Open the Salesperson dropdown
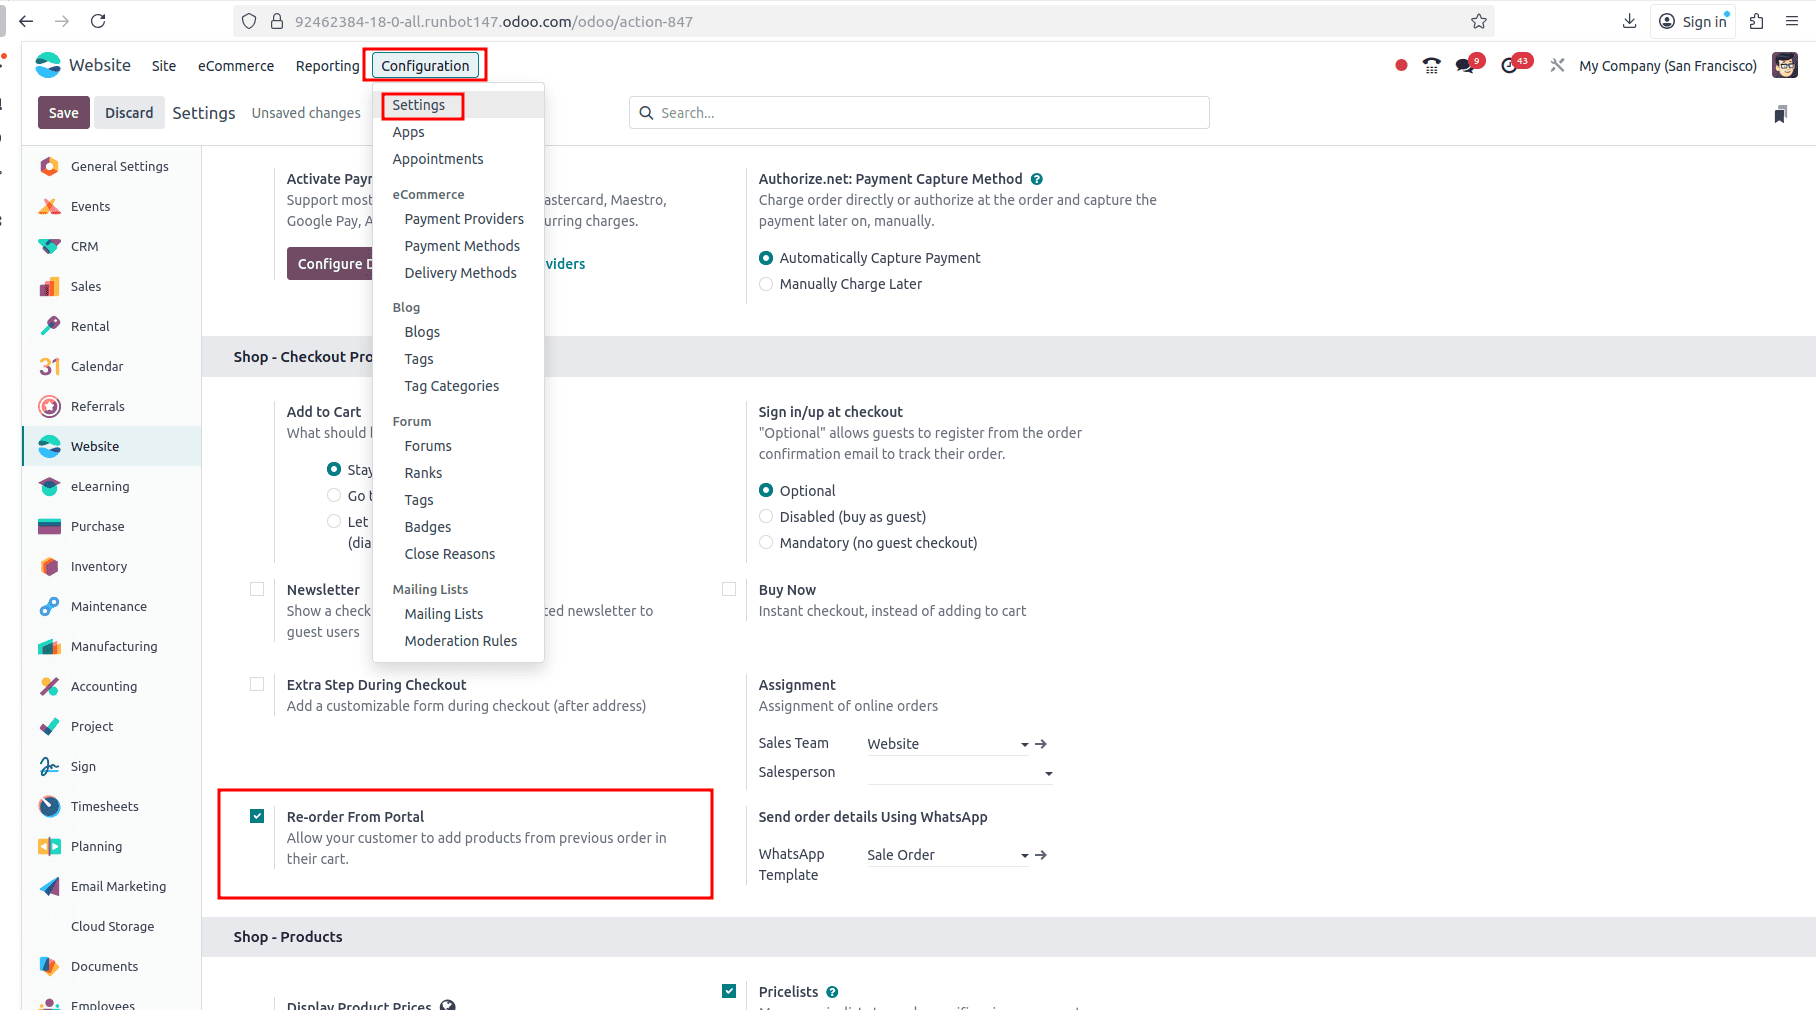 [x=1048, y=773]
